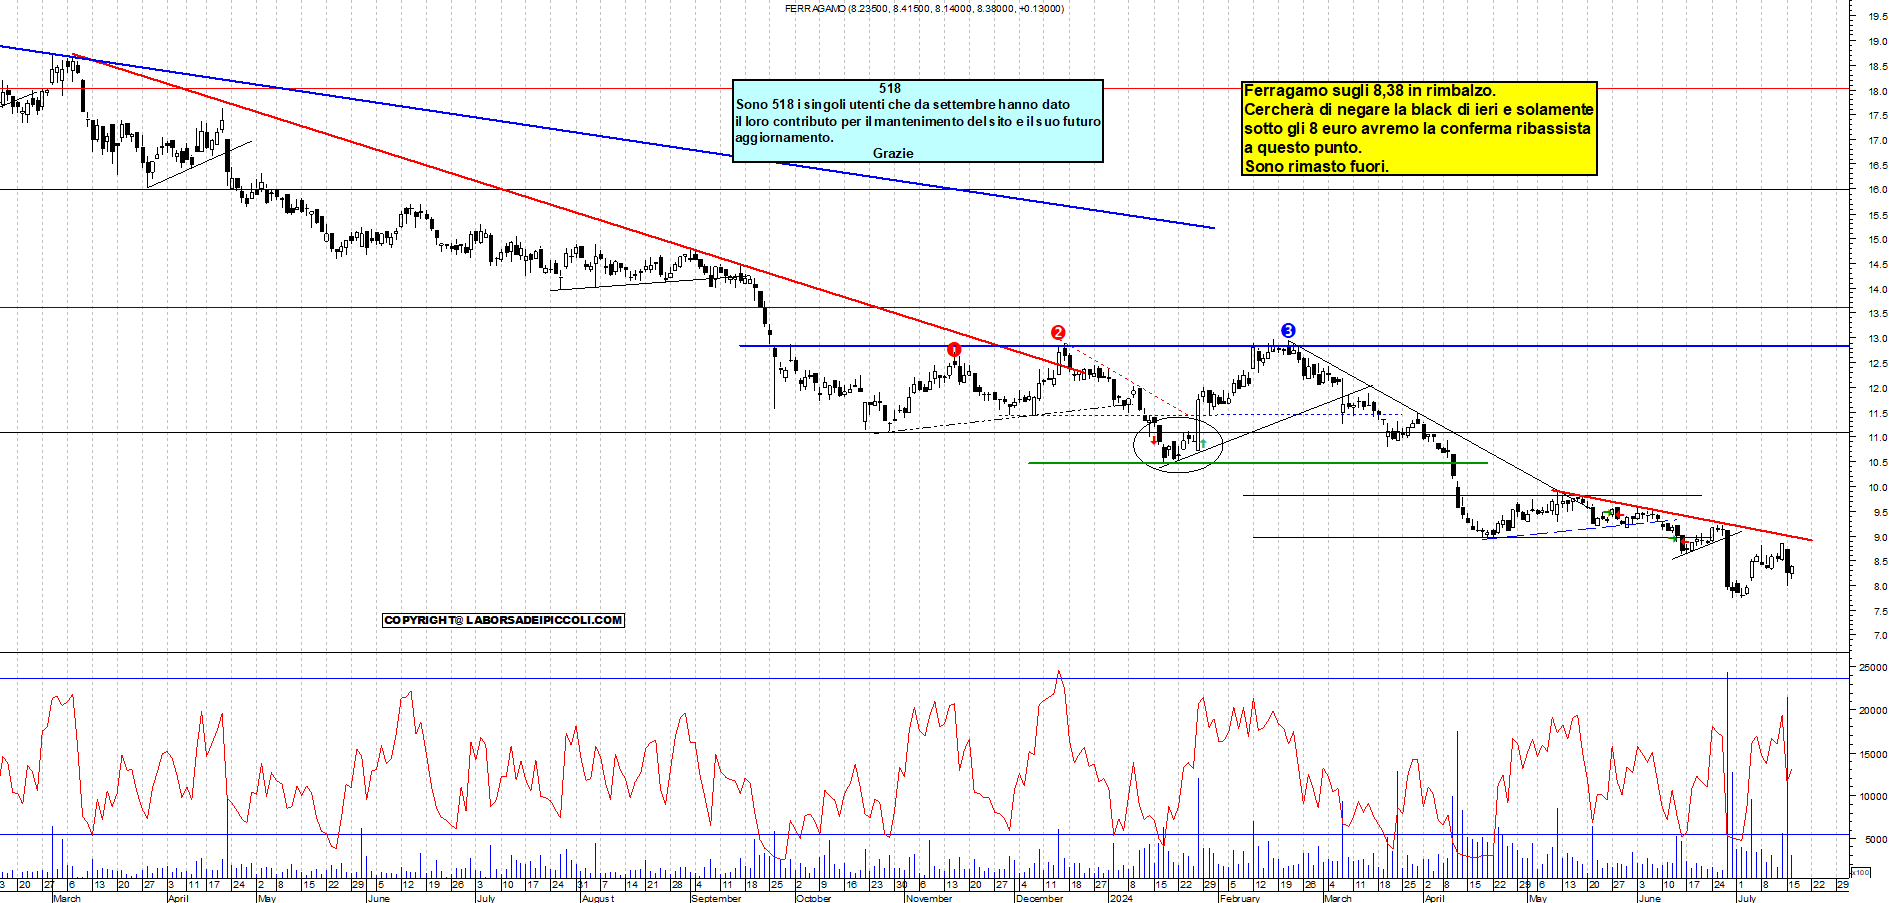
Task: Click the 9.0 price axis label
Action: (x=1879, y=537)
